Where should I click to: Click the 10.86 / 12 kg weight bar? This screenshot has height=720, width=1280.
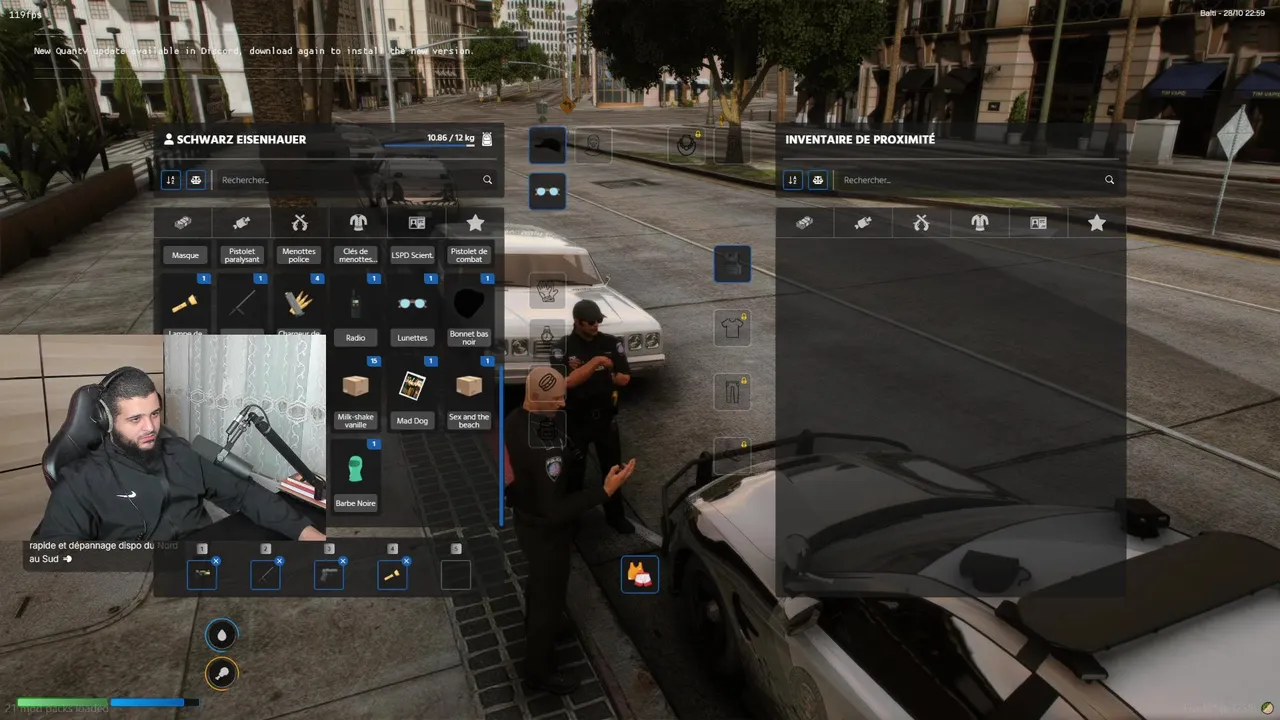(x=429, y=145)
